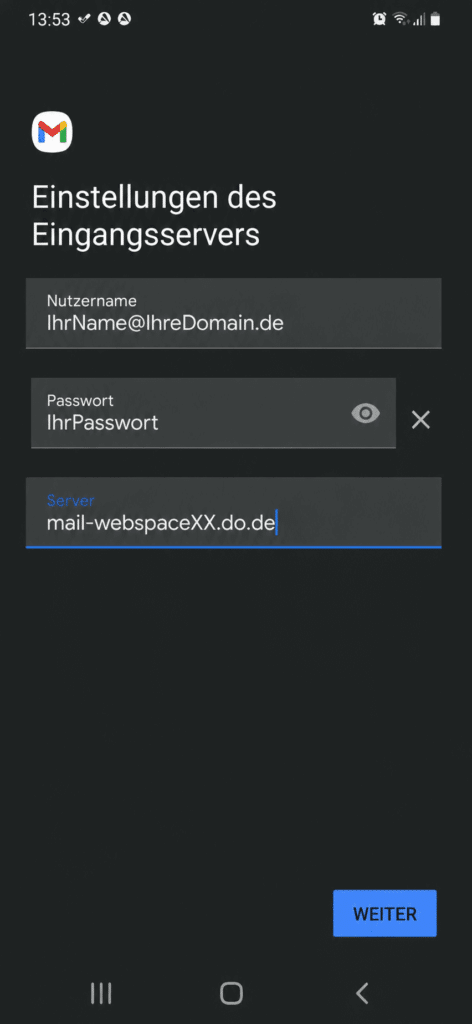Tap the Wi-Fi status icon
472x1024 pixels.
[x=400, y=20]
